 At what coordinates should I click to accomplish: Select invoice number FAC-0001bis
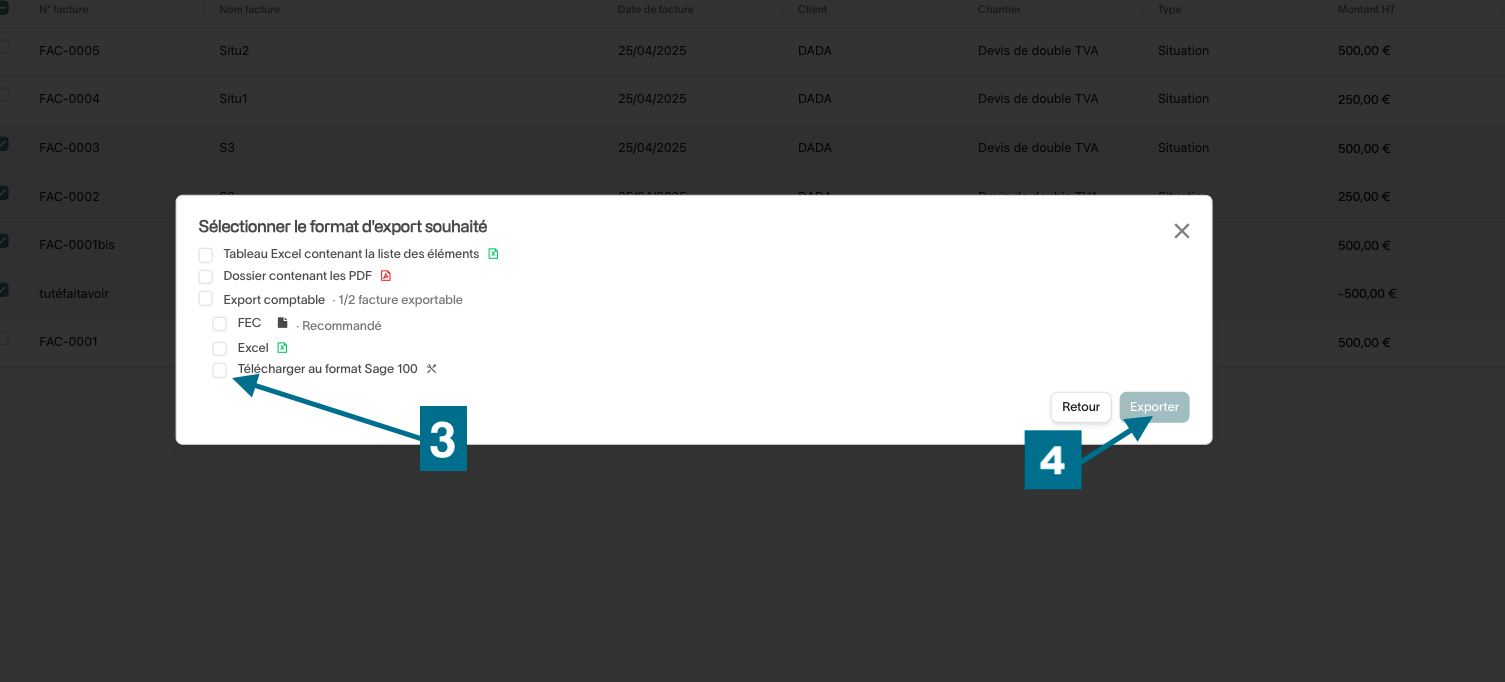click(x=77, y=245)
